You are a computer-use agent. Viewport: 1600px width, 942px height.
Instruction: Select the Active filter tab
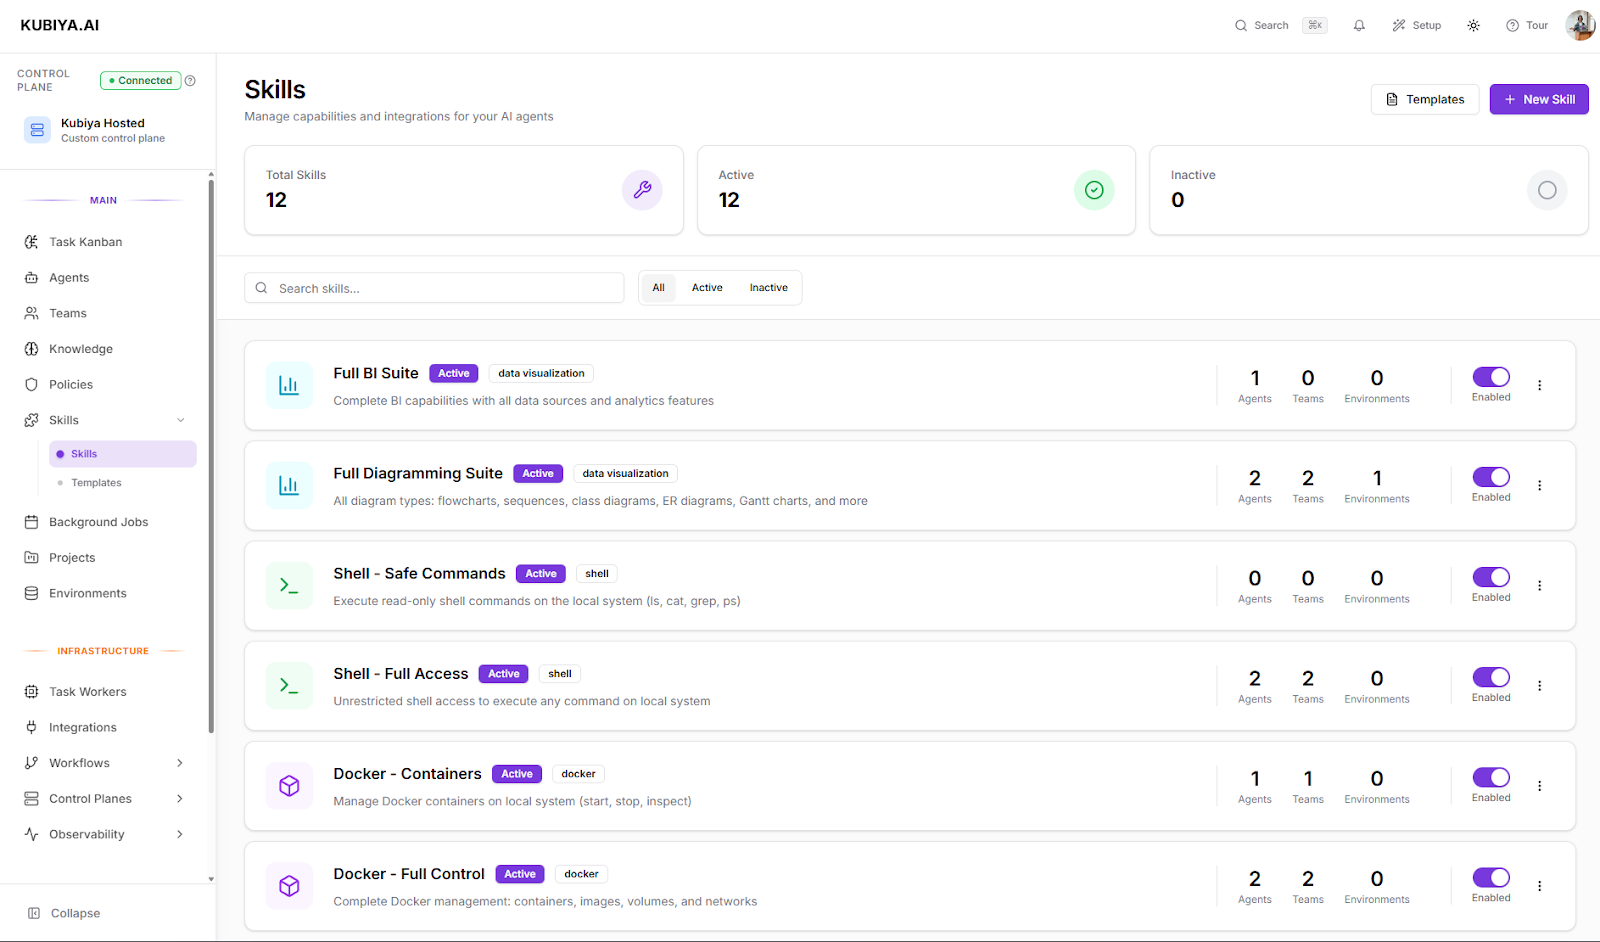(x=706, y=287)
